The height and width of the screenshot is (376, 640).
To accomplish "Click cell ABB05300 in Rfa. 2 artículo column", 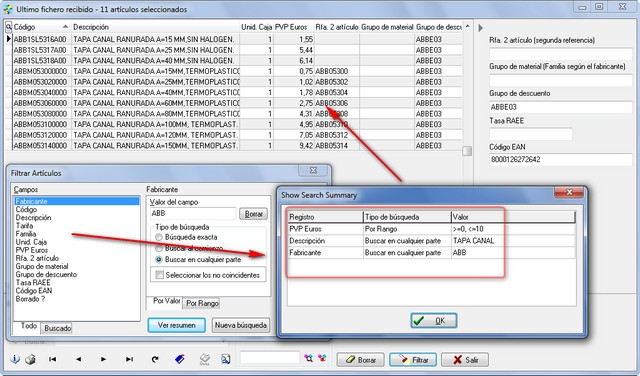I will [x=336, y=71].
